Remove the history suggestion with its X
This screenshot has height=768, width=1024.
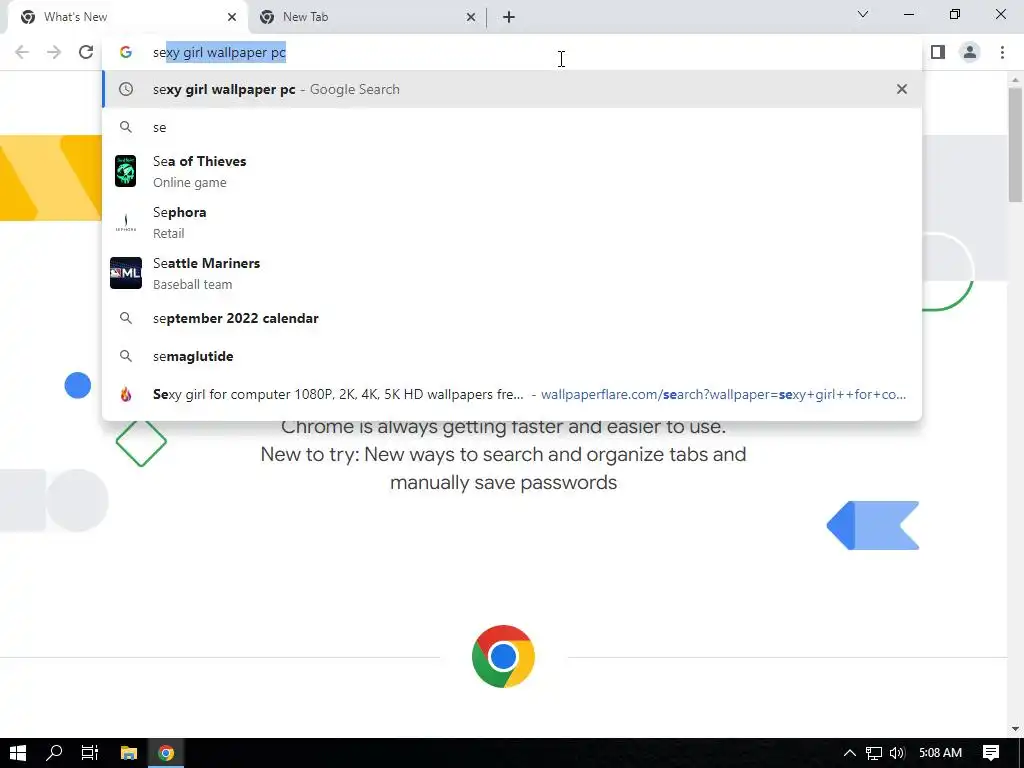902,89
